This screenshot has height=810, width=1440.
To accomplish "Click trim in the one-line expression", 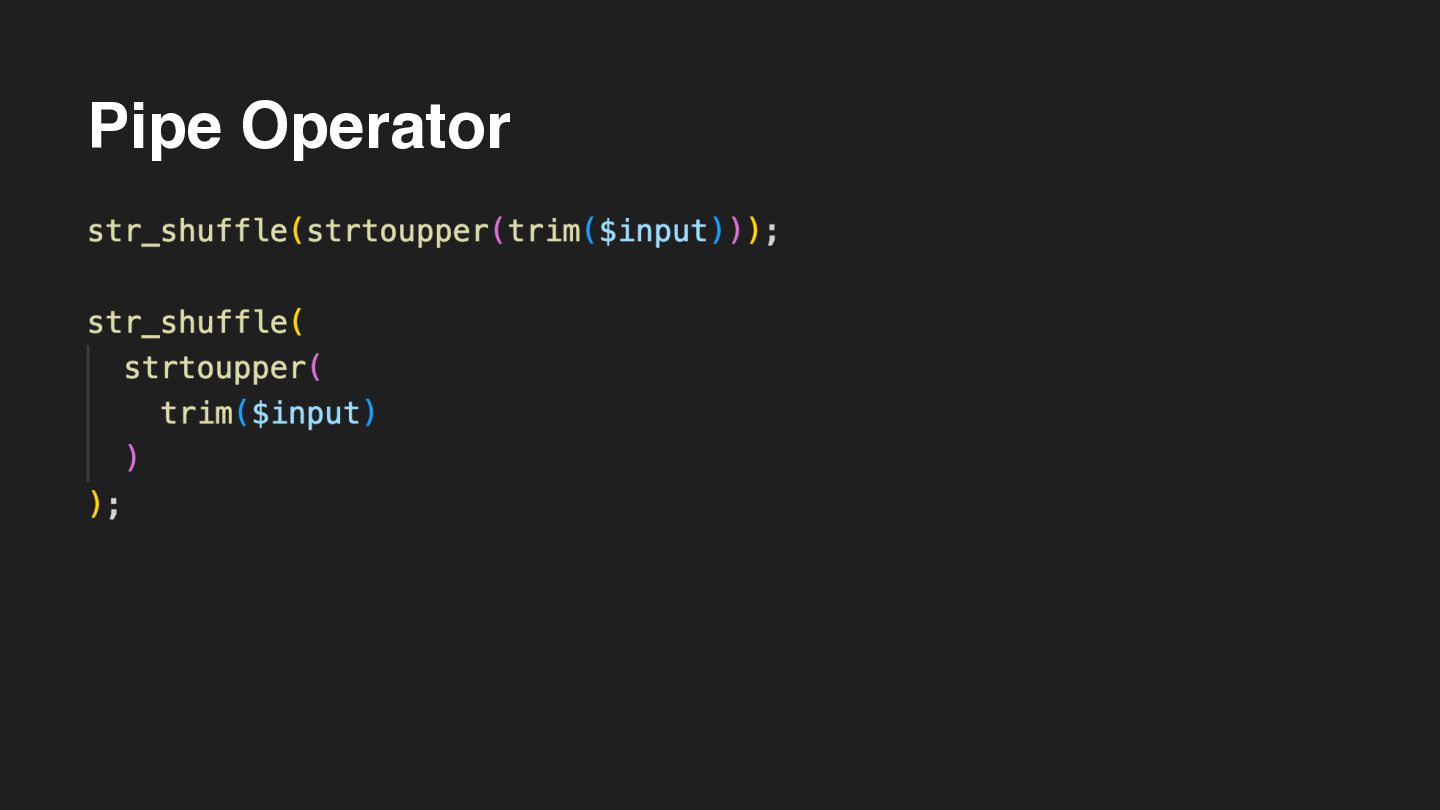I will [x=543, y=231].
